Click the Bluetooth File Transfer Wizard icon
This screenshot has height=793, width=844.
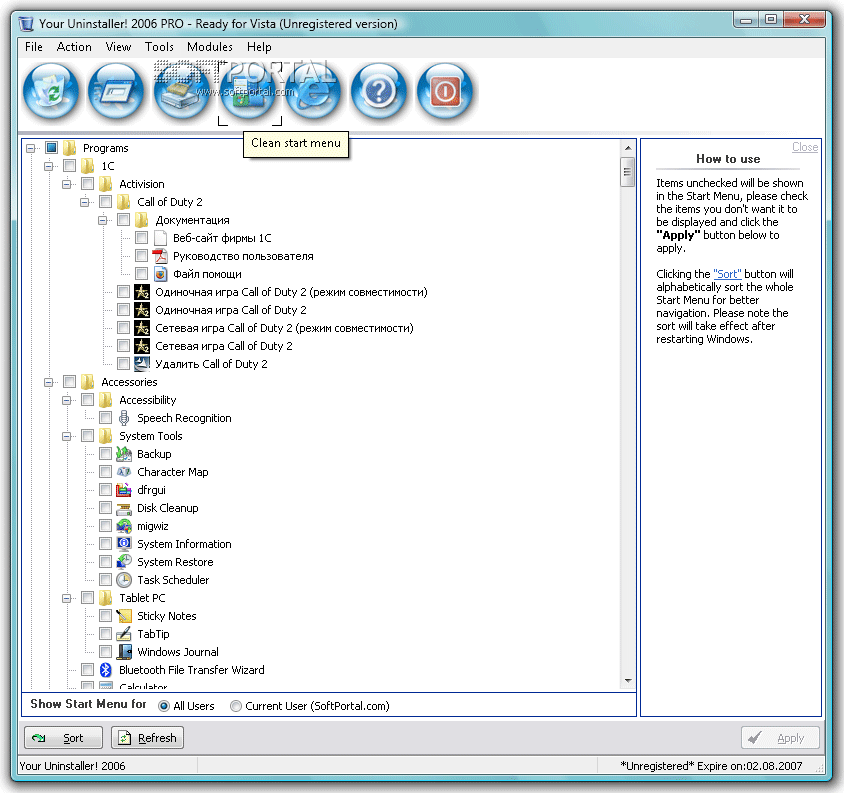(106, 670)
